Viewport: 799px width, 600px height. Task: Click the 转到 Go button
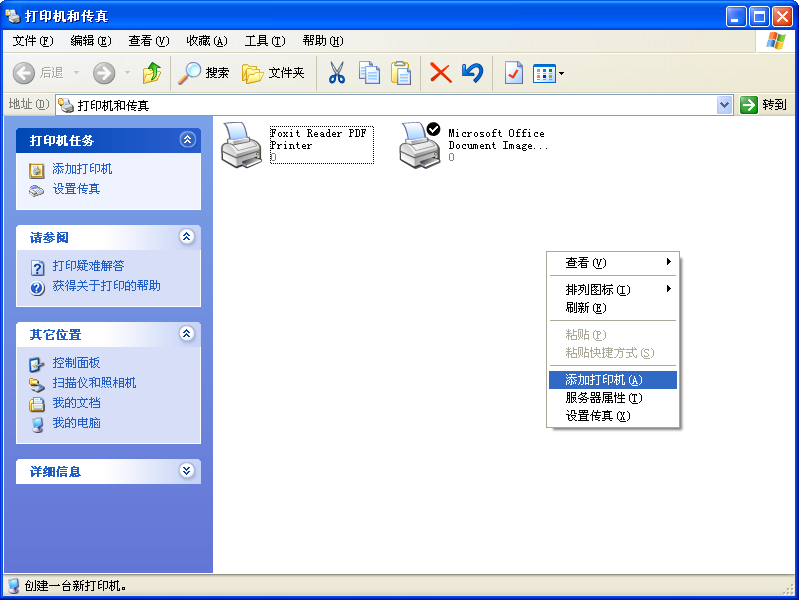pos(764,105)
